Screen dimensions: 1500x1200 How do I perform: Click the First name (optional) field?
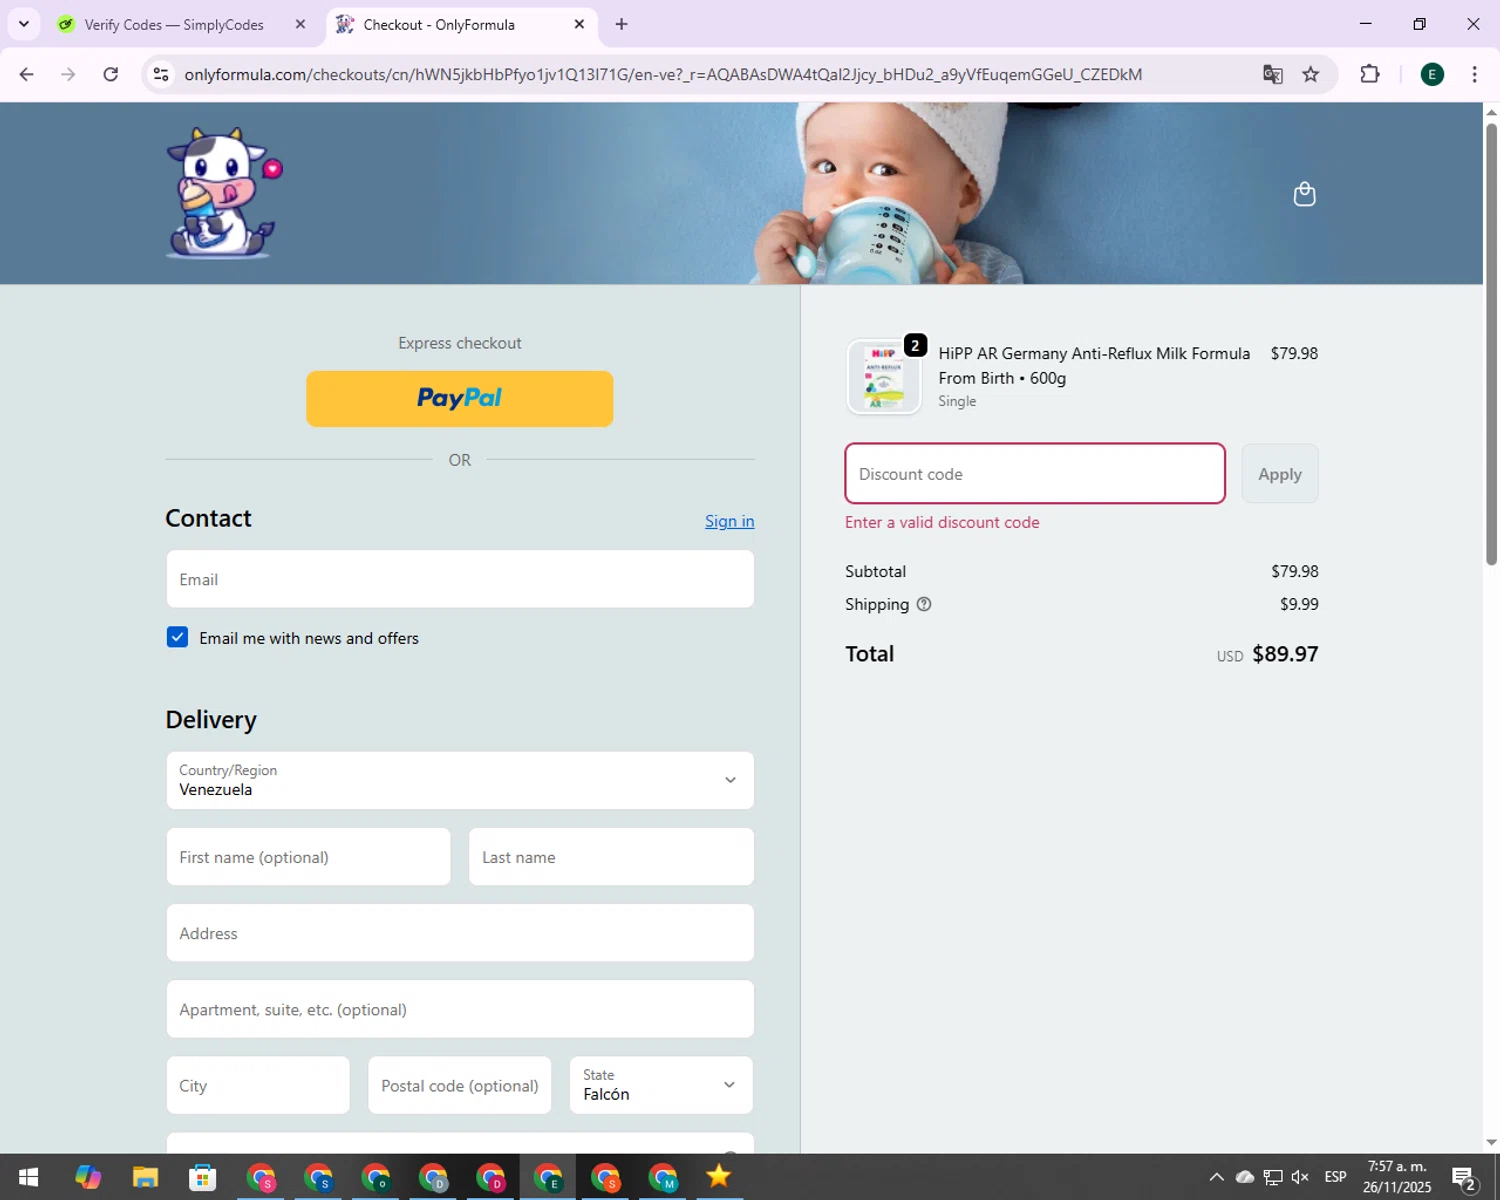(308, 857)
